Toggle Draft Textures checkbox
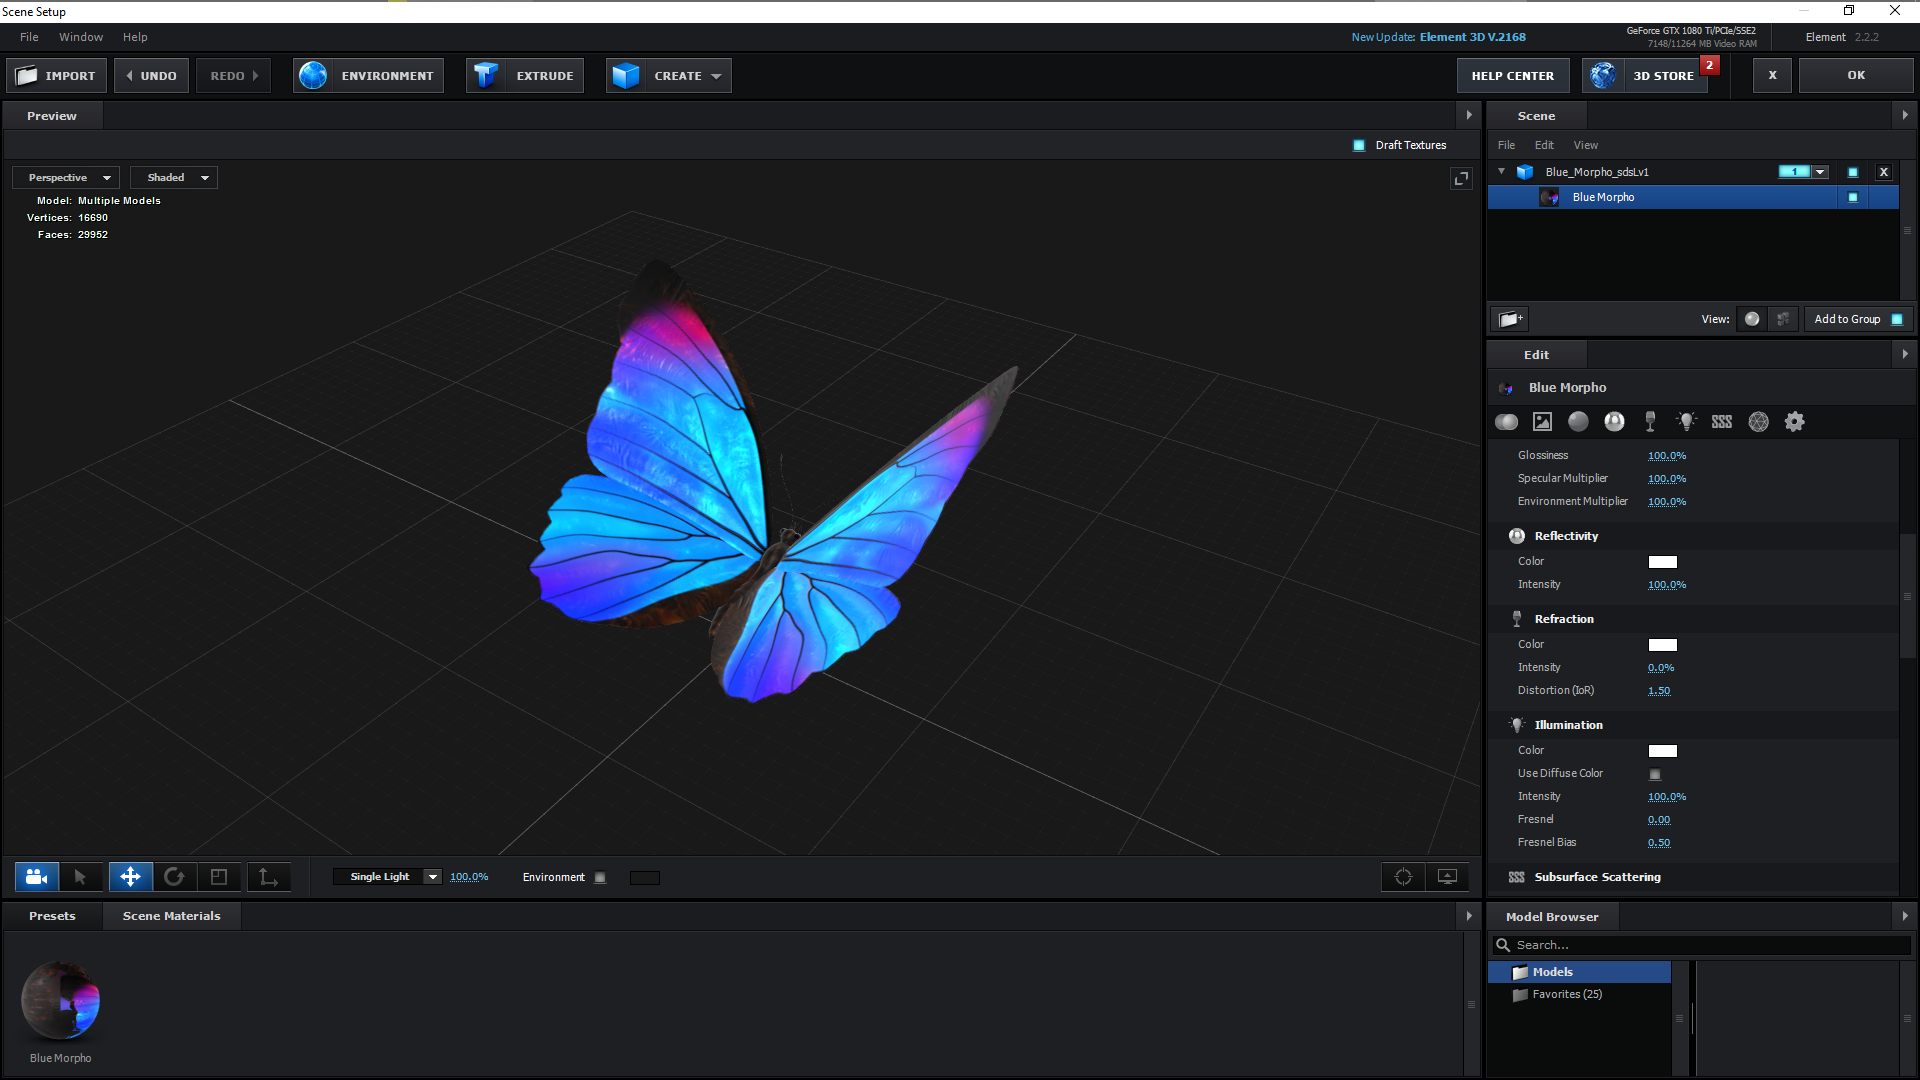 [1359, 145]
